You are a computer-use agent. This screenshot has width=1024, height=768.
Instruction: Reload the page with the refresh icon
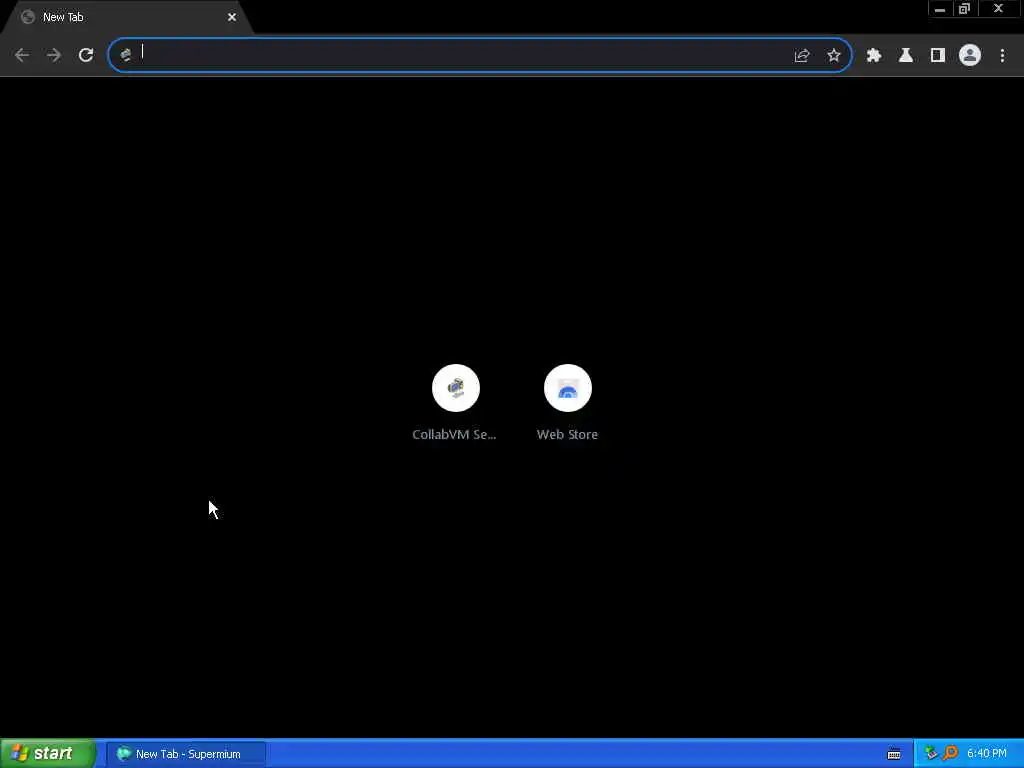tap(86, 56)
